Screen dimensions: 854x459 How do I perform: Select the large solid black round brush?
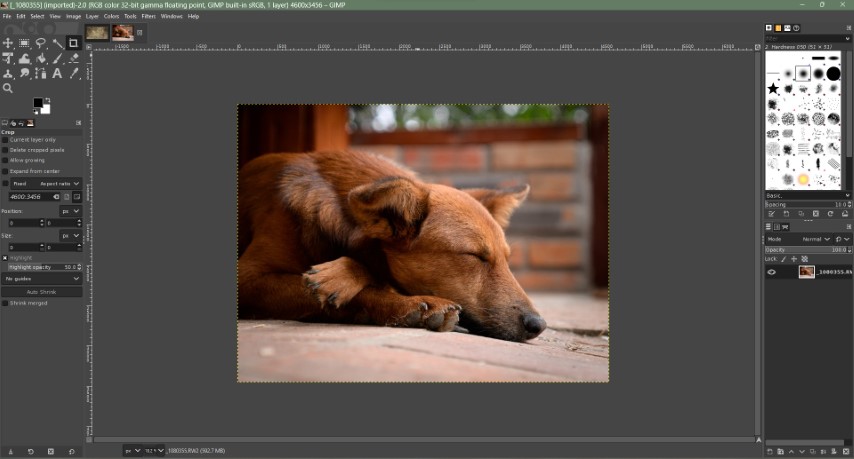[833, 73]
